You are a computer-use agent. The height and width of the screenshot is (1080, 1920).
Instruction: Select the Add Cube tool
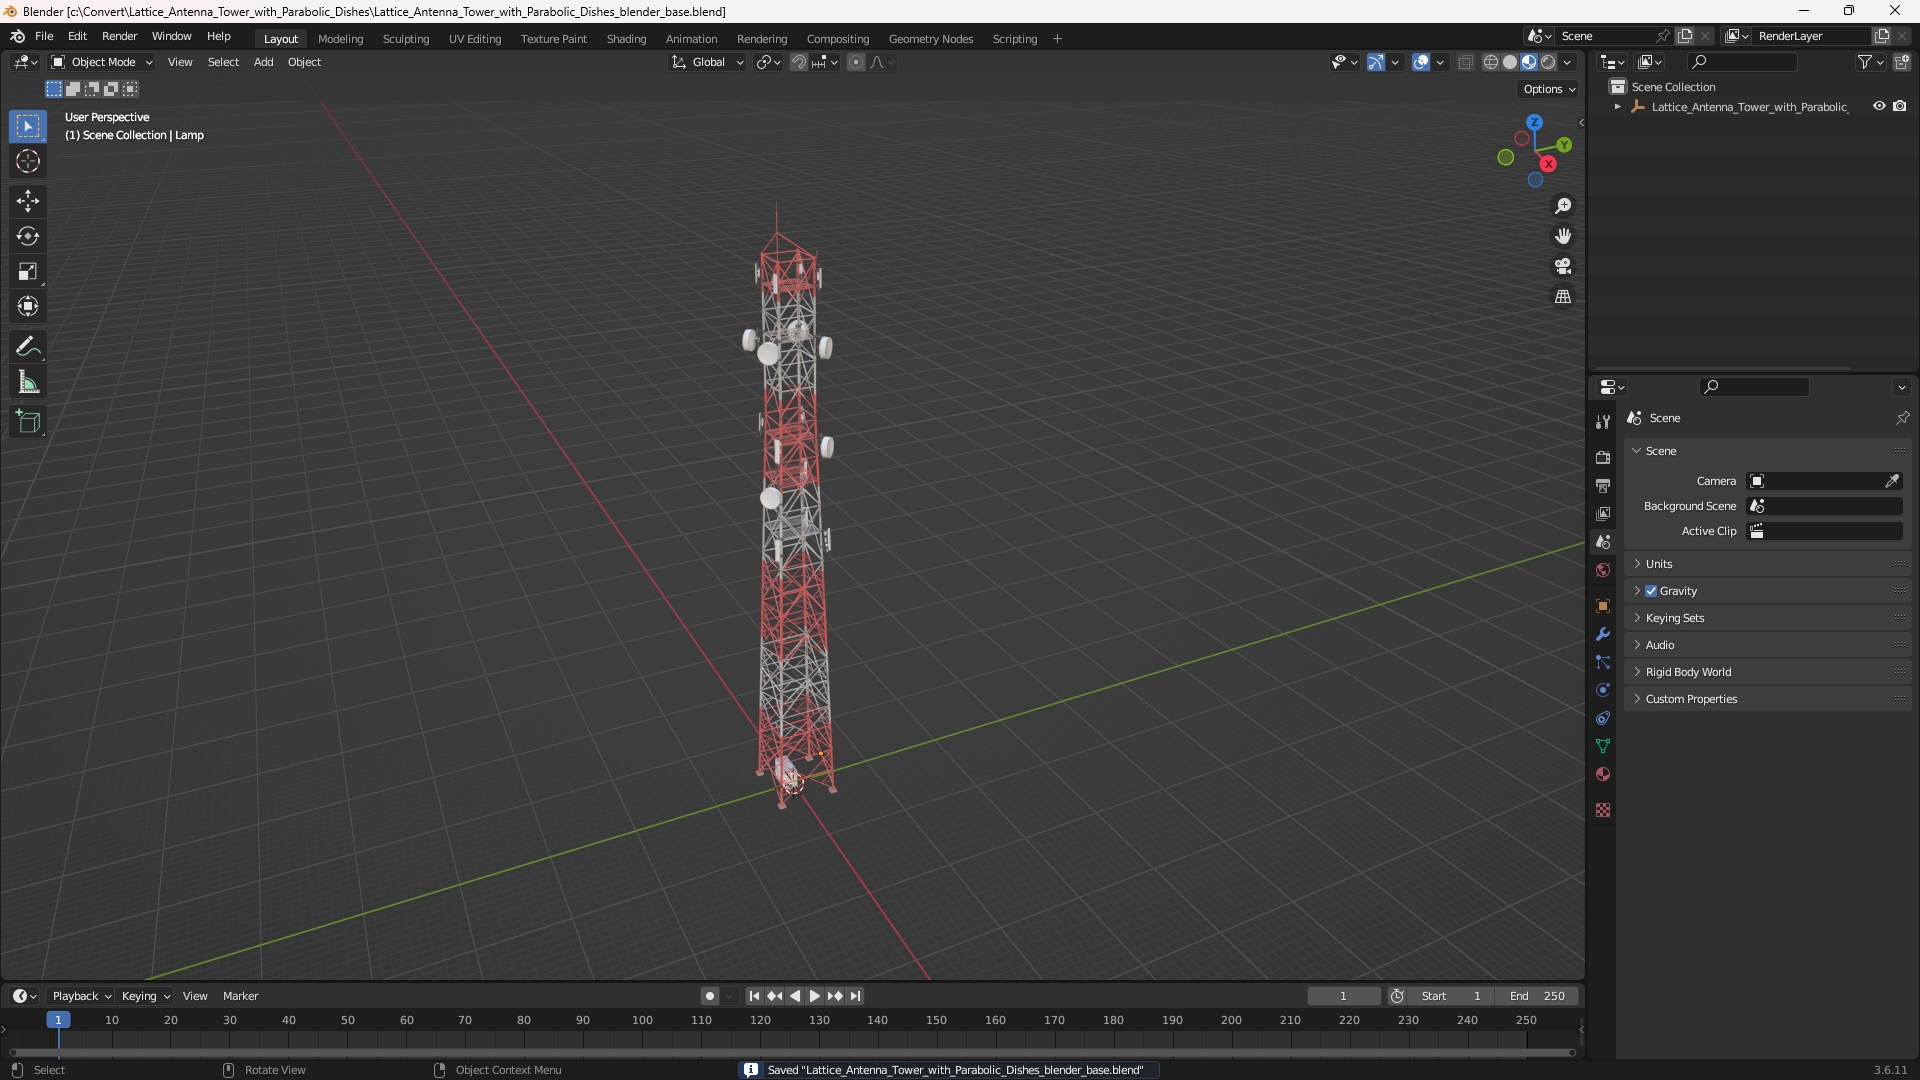click(x=28, y=422)
